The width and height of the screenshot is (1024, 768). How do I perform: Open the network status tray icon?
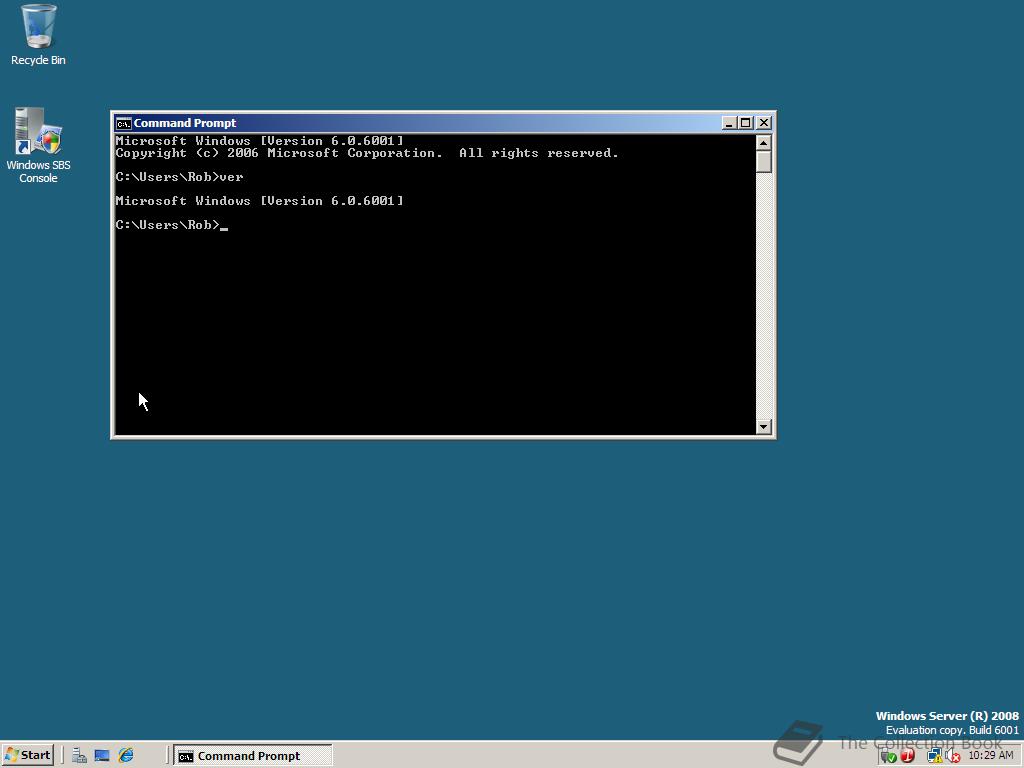tap(935, 756)
